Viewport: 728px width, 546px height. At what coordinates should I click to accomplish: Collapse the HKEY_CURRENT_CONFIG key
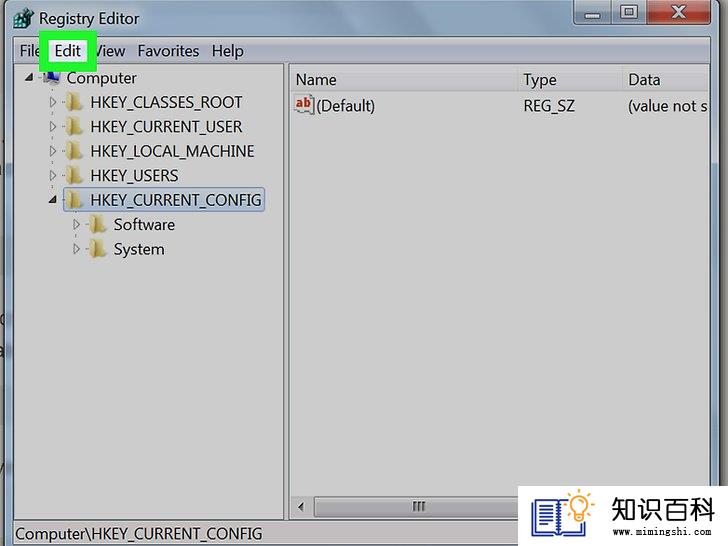tap(53, 200)
